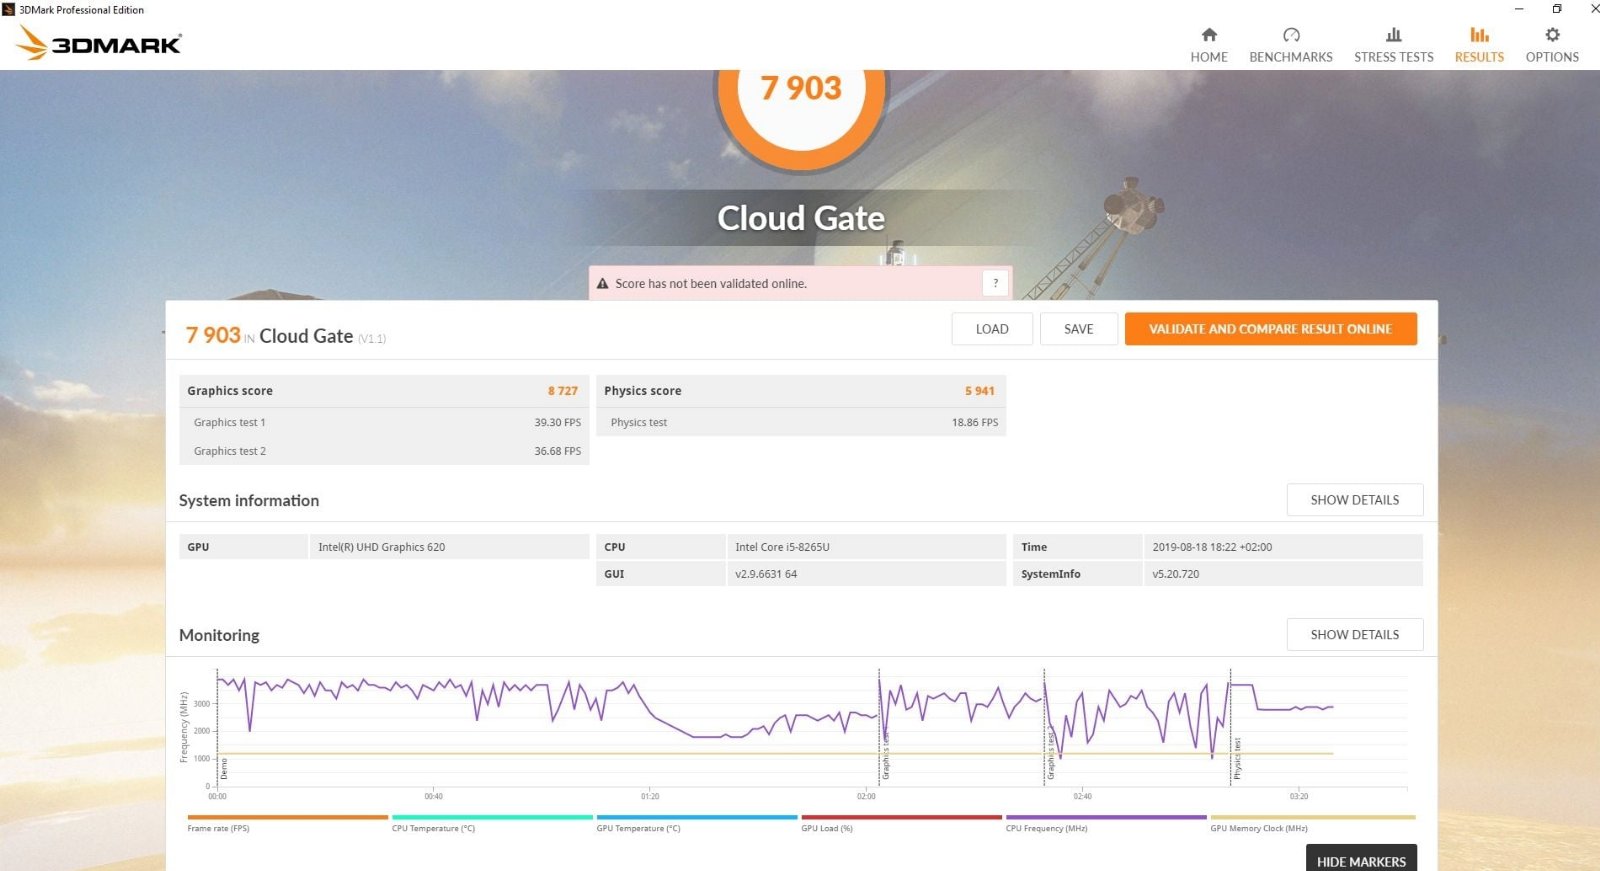Viewport: 1600px width, 871px height.
Task: Click the BENCHMARKS menu label
Action: [1291, 57]
